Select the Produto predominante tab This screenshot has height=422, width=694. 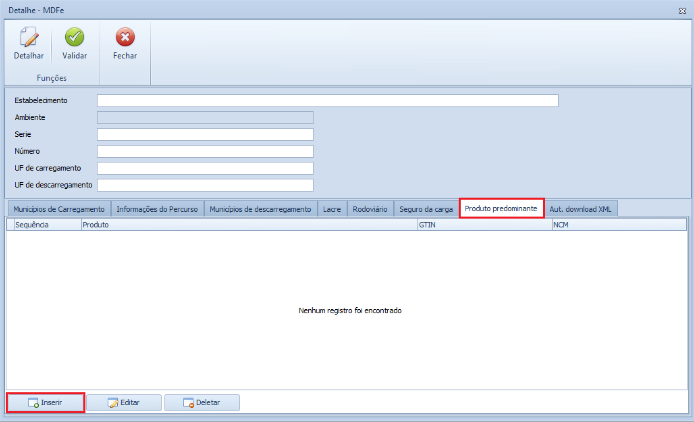point(501,208)
